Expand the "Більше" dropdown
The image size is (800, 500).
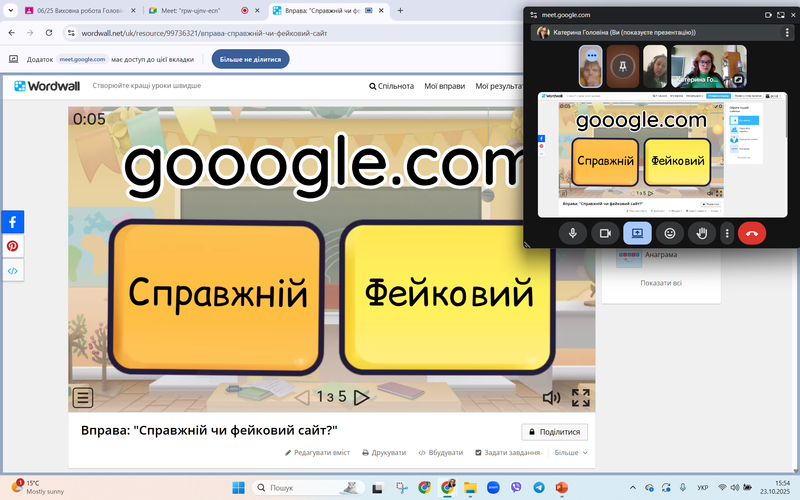point(571,453)
